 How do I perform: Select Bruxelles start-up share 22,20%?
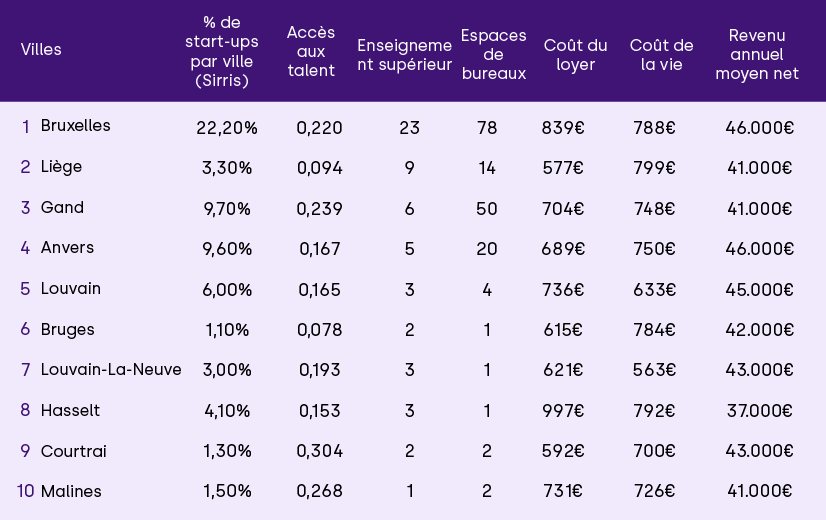point(227,127)
